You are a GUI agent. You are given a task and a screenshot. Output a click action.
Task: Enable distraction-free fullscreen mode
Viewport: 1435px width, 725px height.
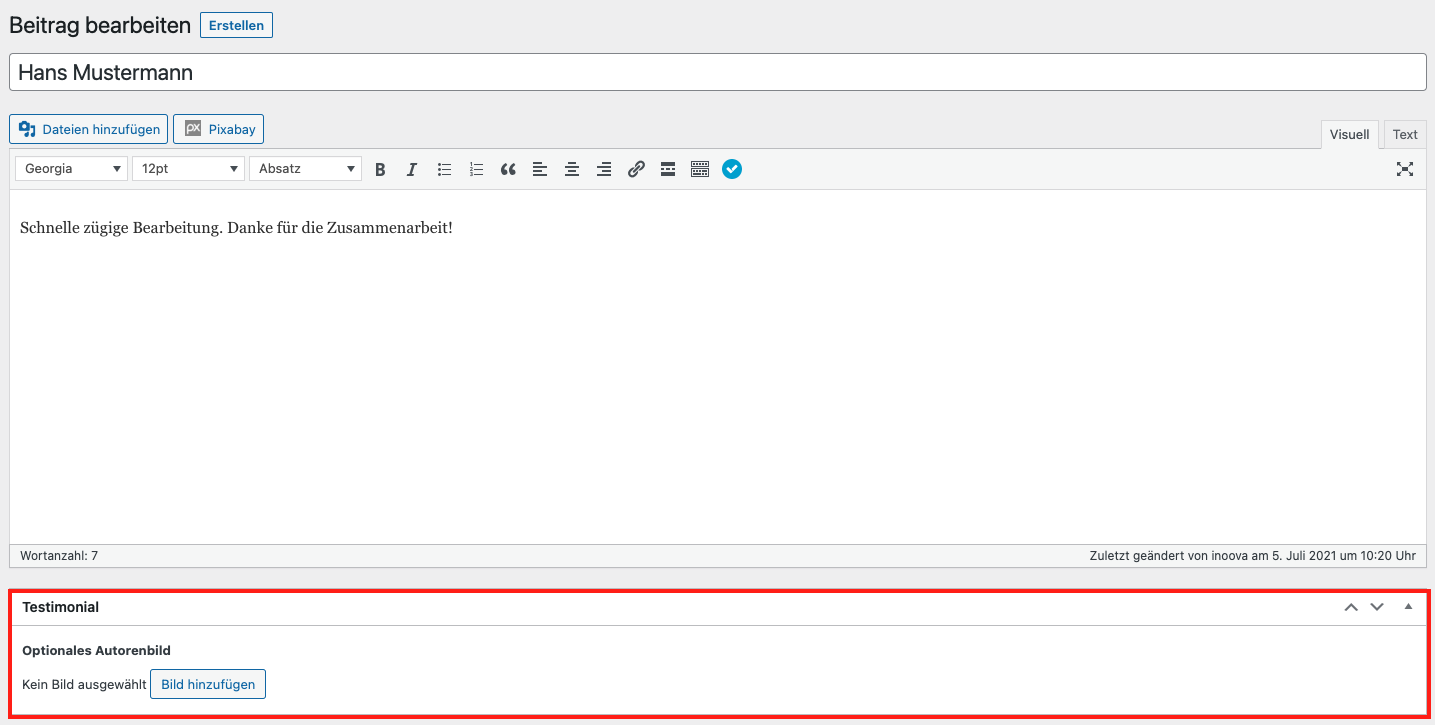pos(1405,169)
